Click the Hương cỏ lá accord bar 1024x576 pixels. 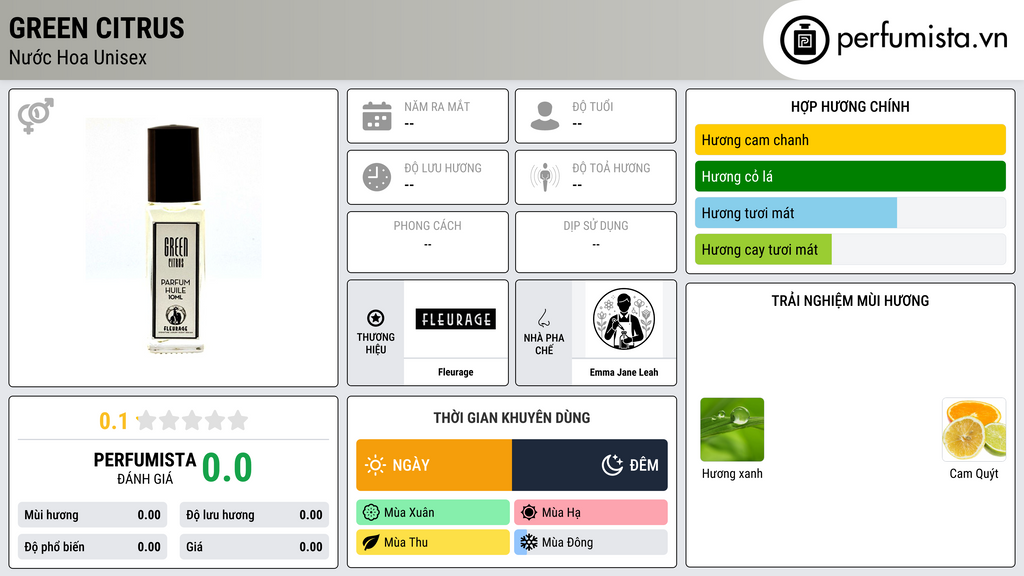tap(850, 176)
